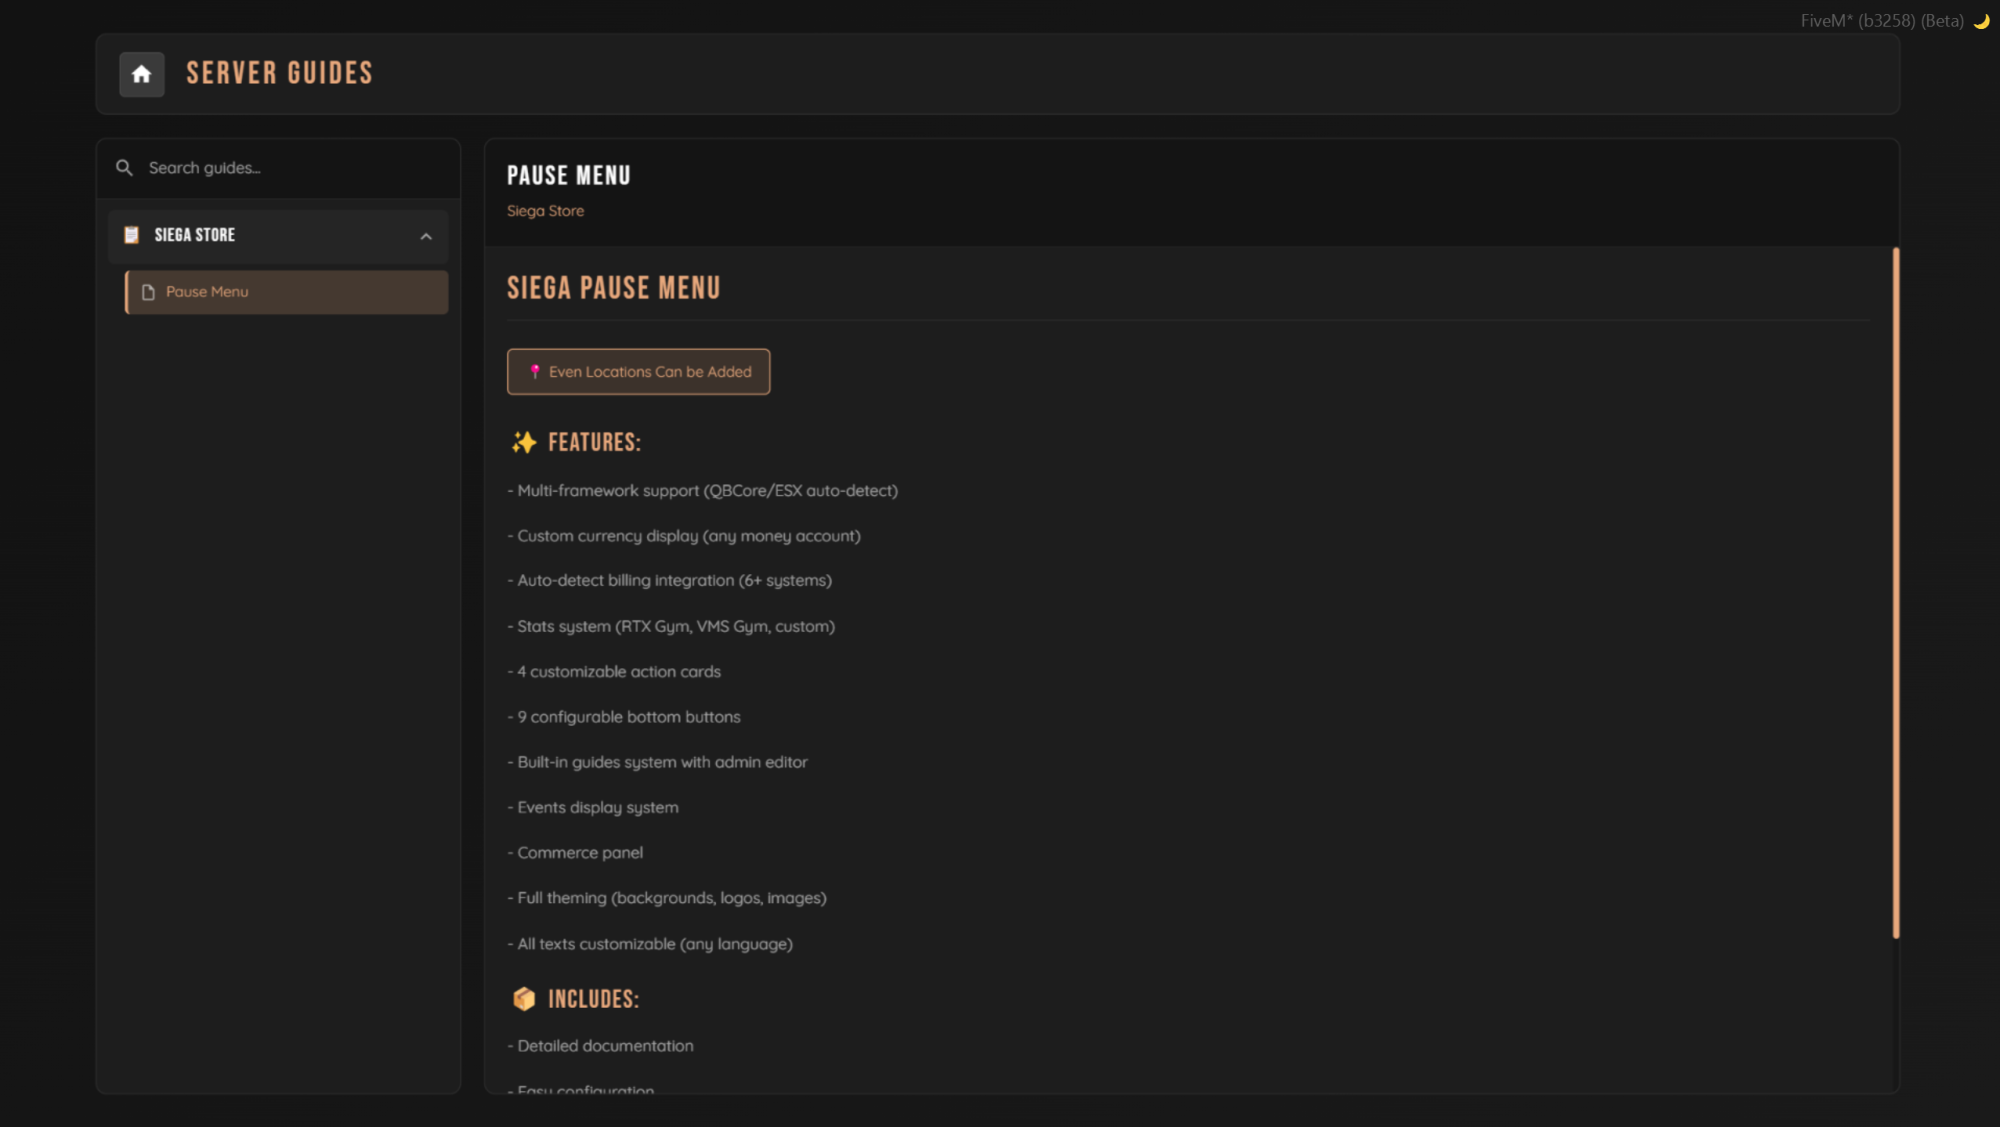Image resolution: width=2000 pixels, height=1127 pixels.
Task: Click 'Full theming (backgrounds, logos, images)' line
Action: (667, 898)
